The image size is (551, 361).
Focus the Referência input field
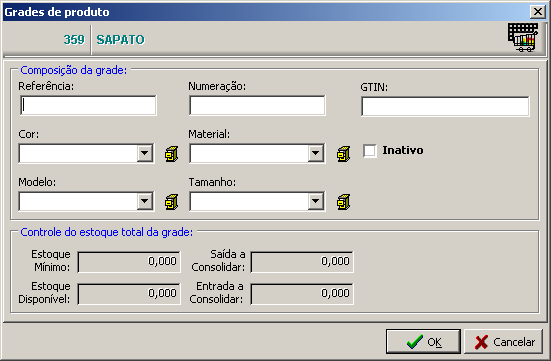click(88, 105)
